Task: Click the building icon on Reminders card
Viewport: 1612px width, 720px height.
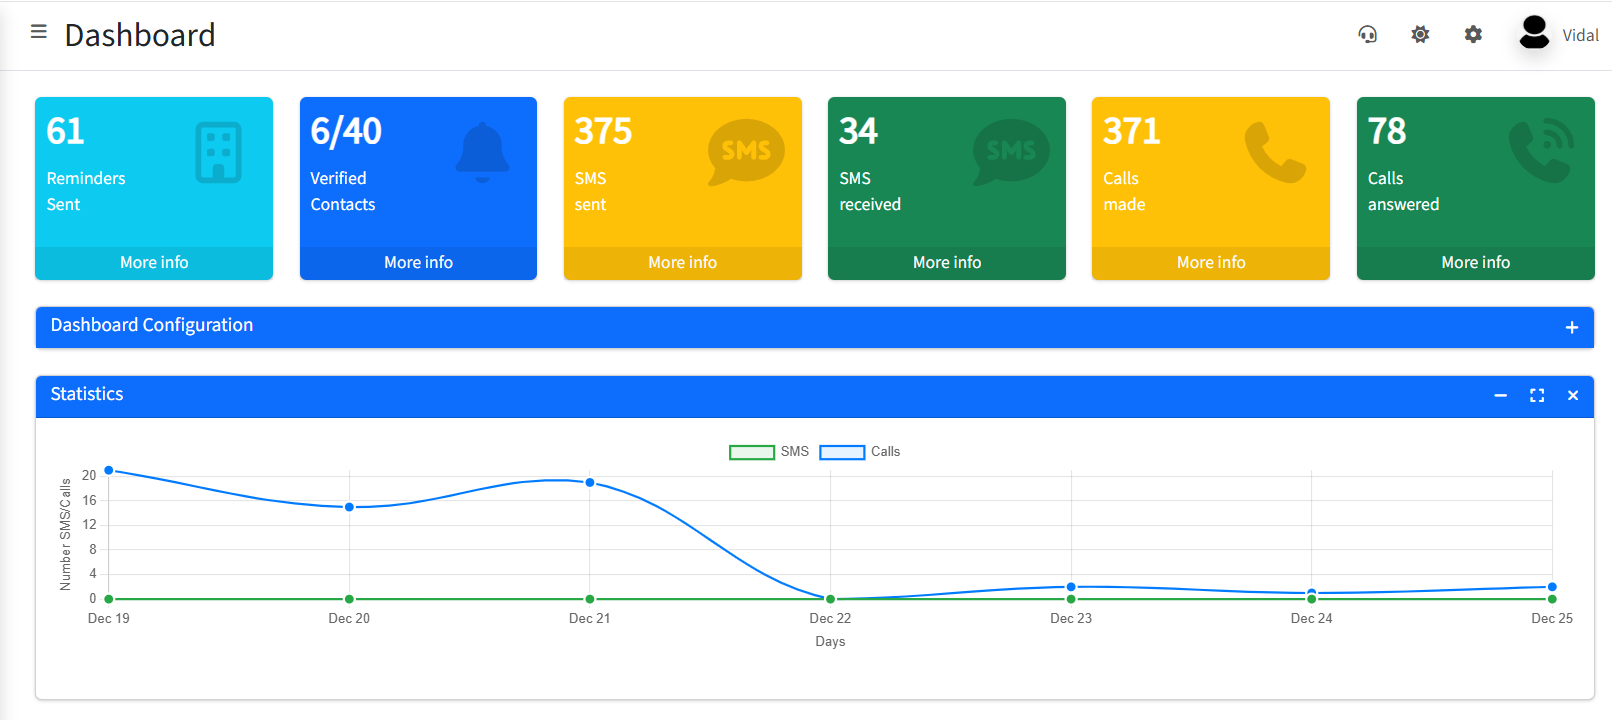Action: 218,152
